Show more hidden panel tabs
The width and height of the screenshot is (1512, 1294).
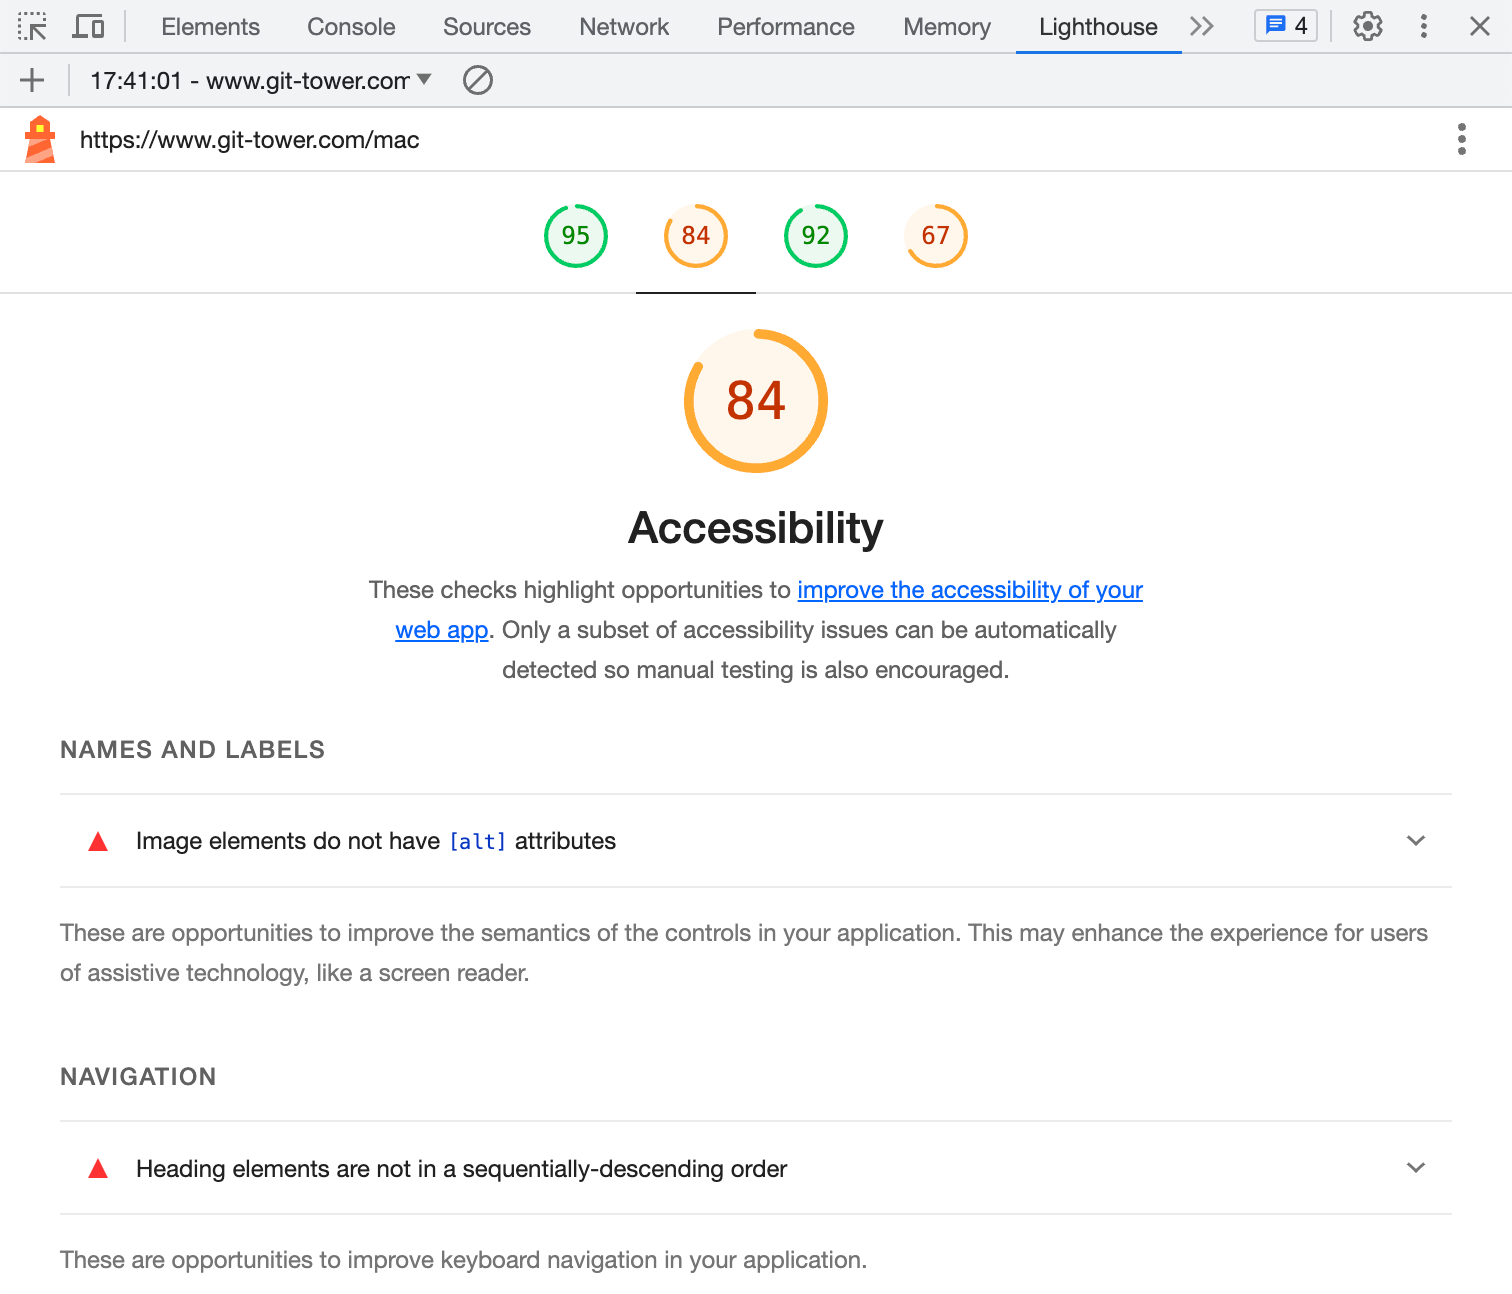click(x=1202, y=26)
